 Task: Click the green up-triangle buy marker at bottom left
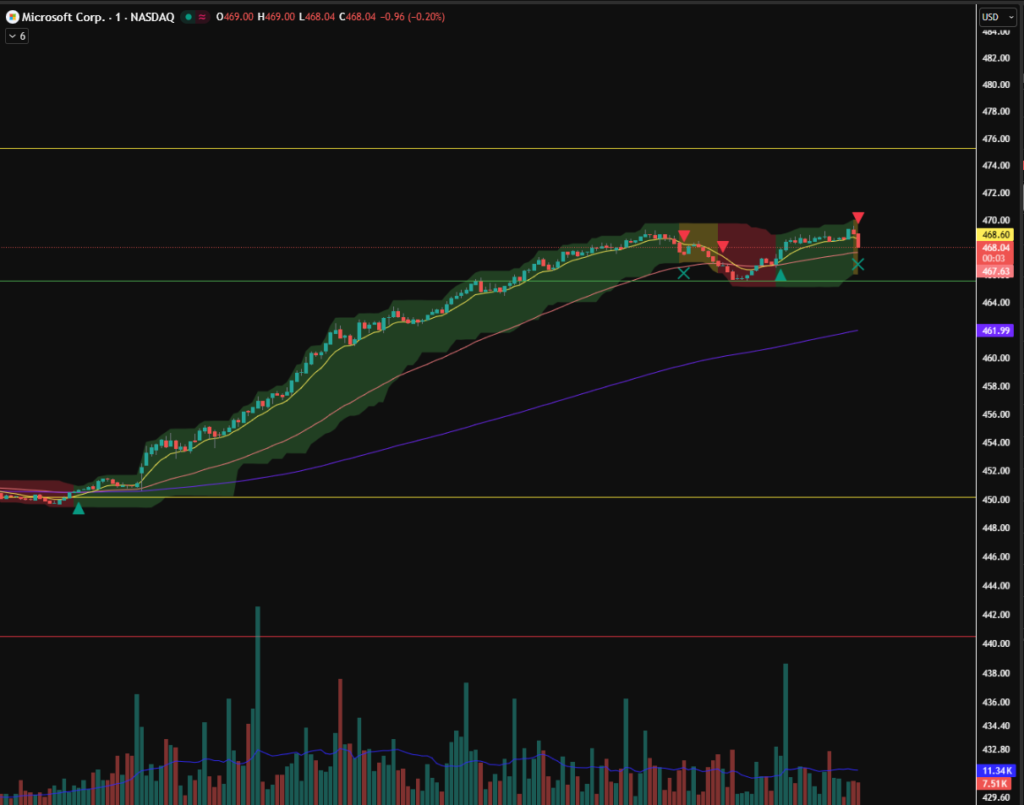(79, 508)
